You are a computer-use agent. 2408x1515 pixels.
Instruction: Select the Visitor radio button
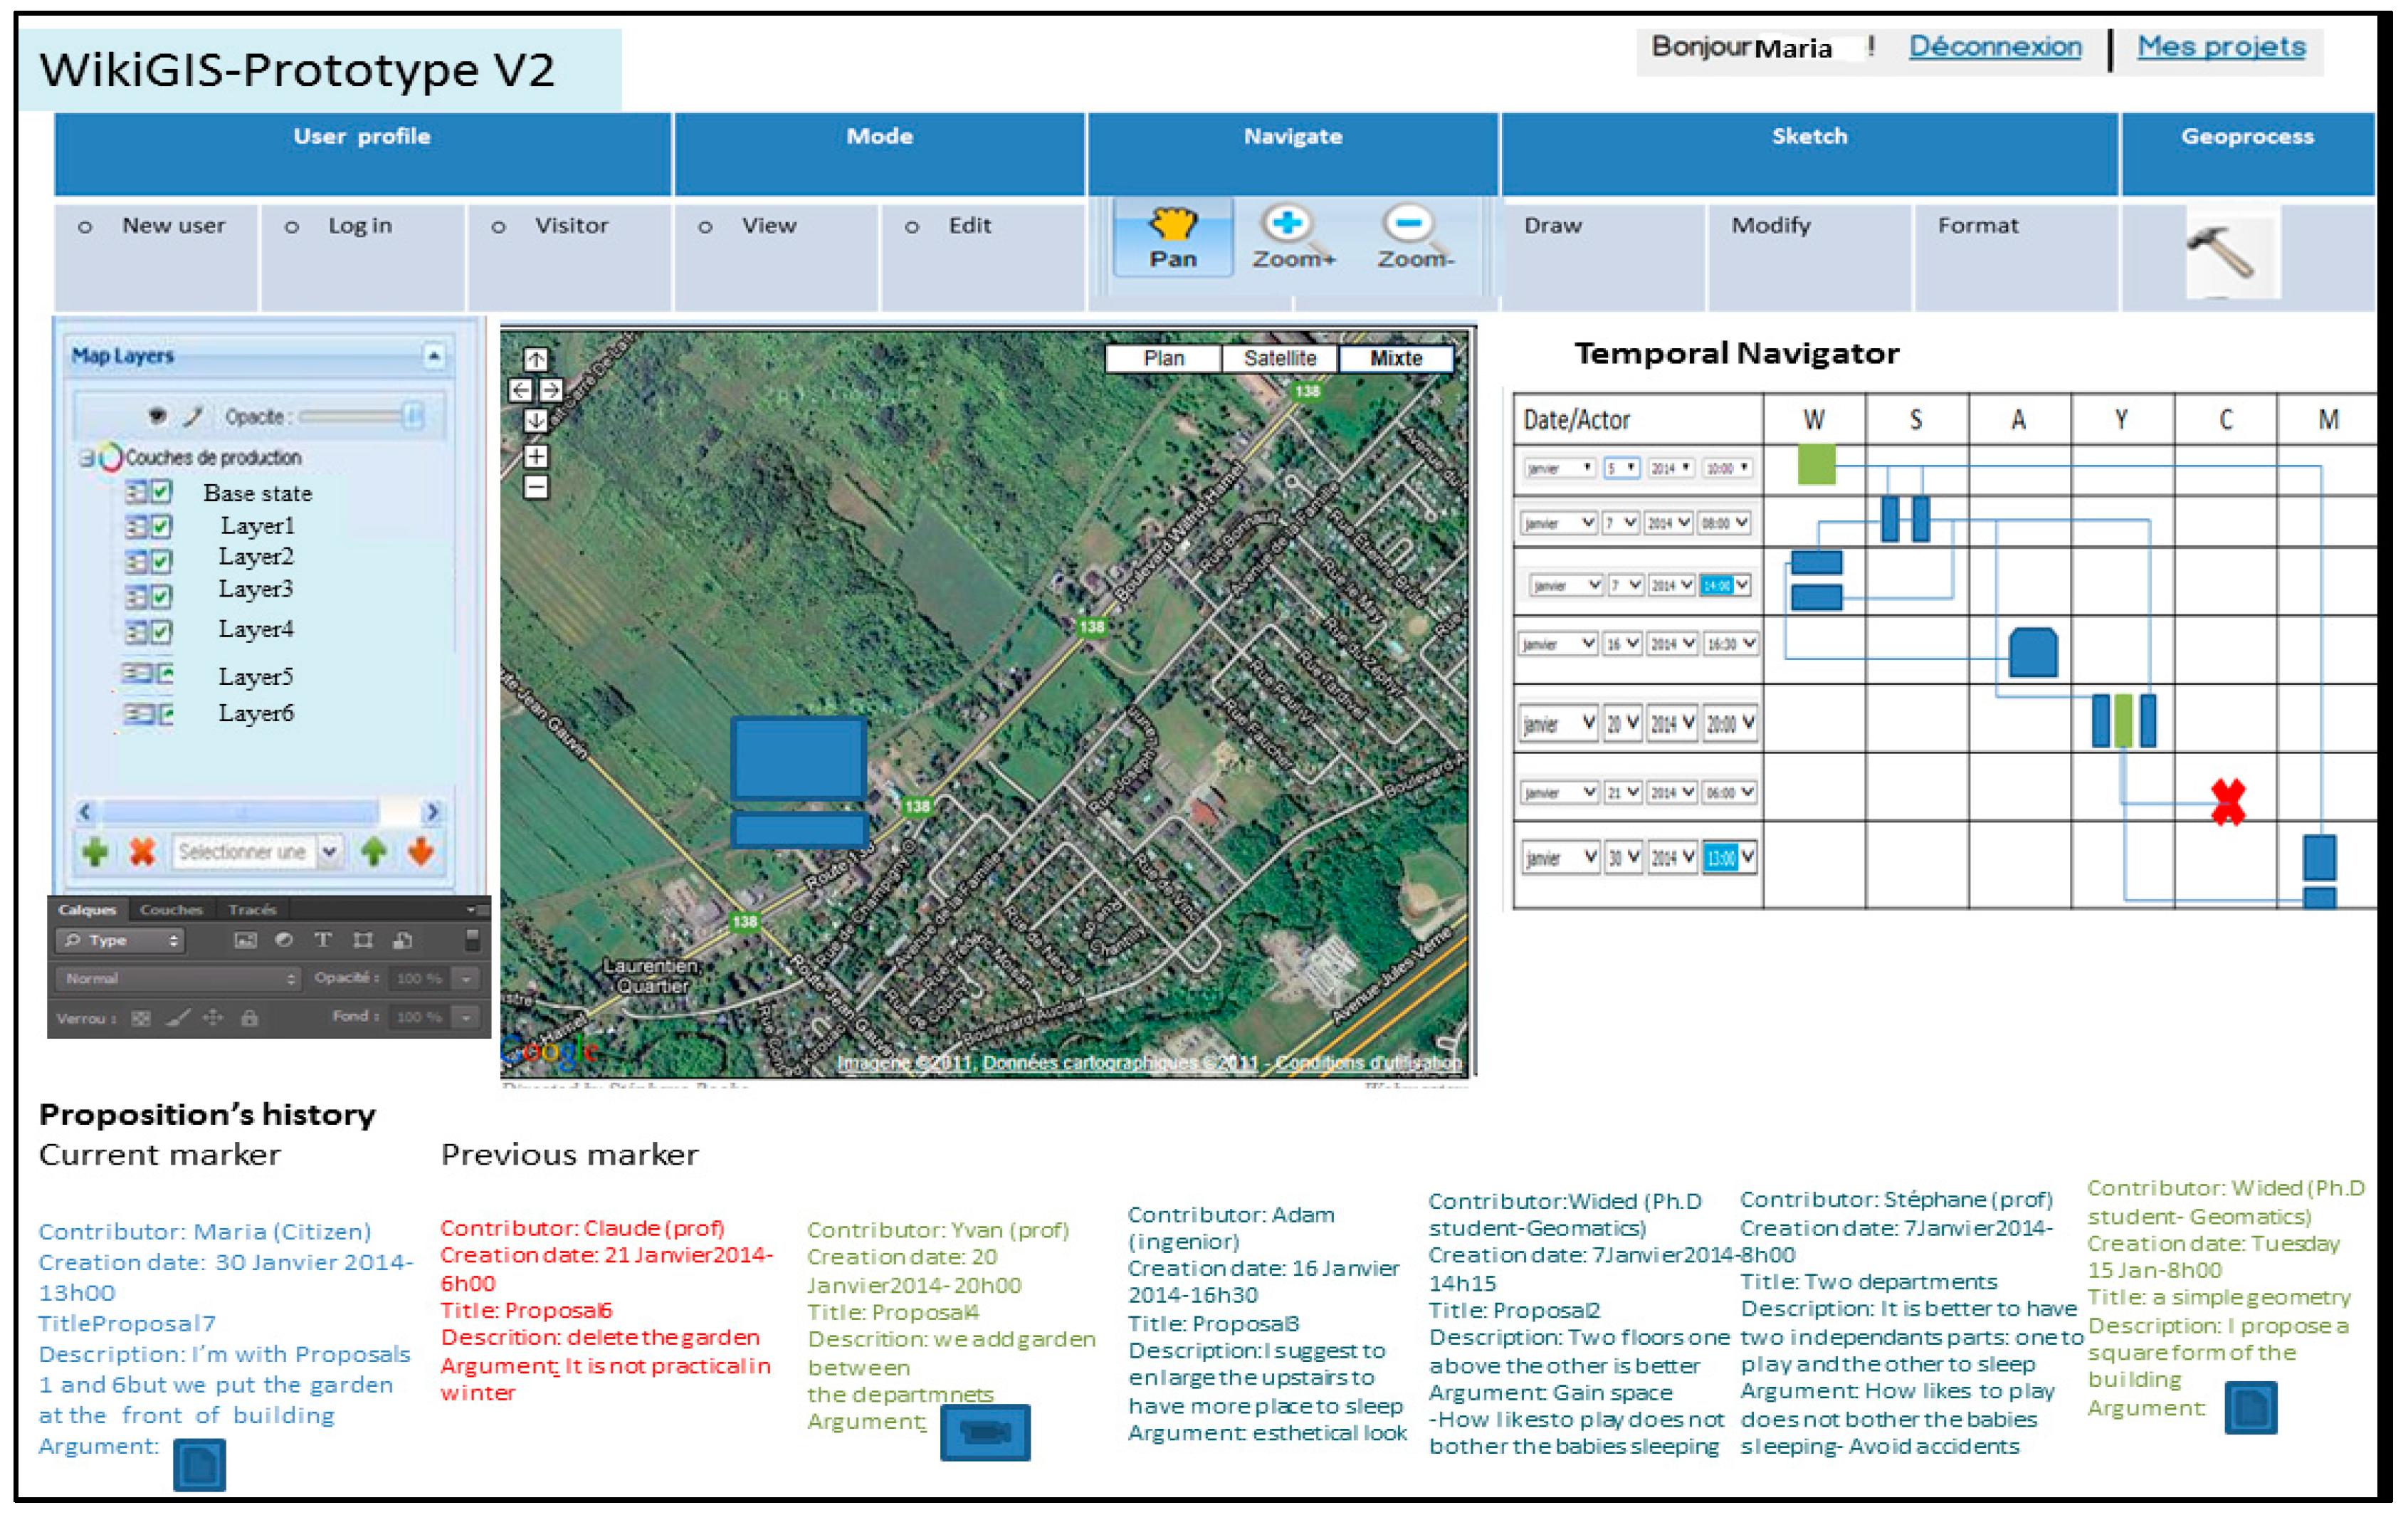coord(498,228)
